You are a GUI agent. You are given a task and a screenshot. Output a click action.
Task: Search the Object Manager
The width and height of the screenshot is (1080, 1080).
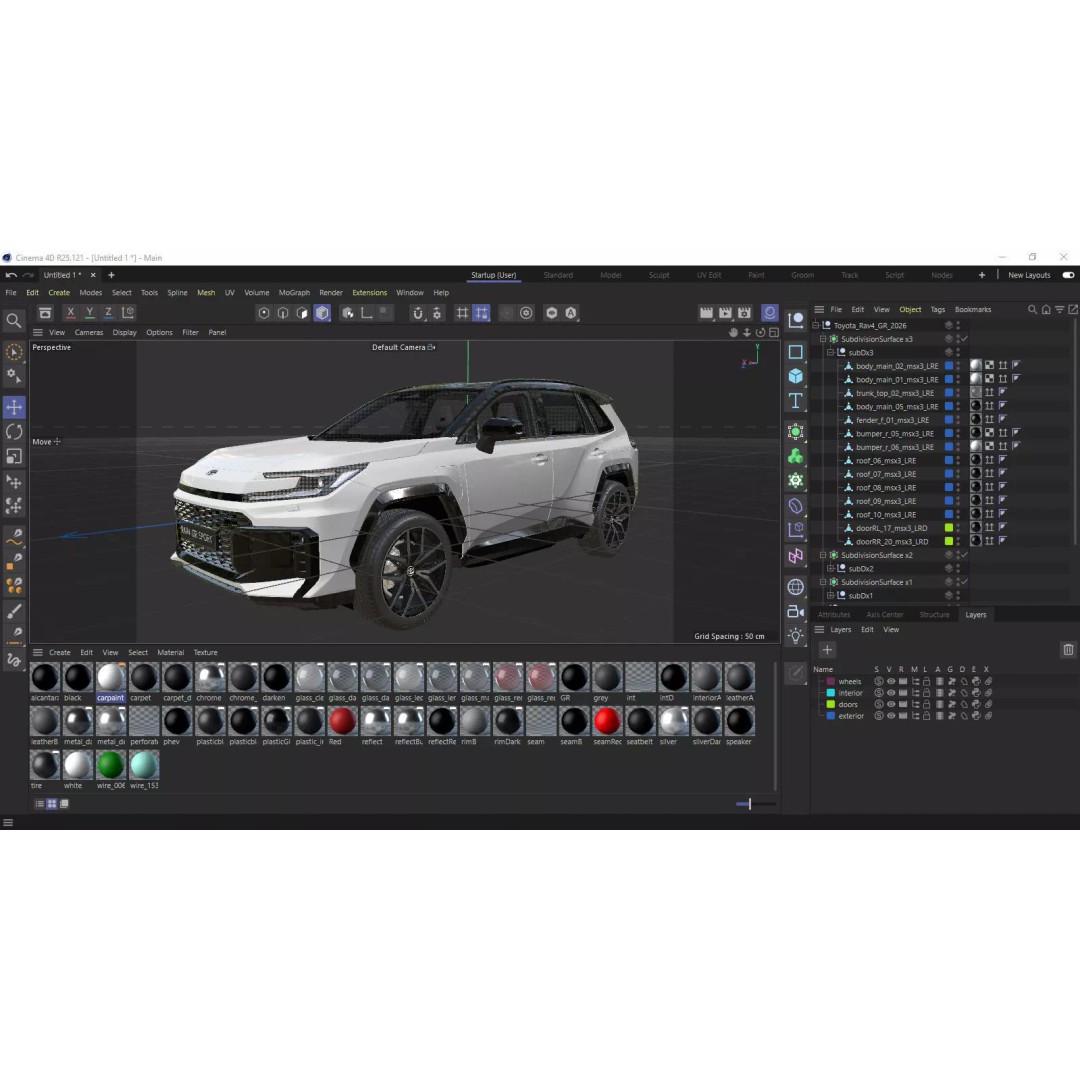pyautogui.click(x=1032, y=309)
